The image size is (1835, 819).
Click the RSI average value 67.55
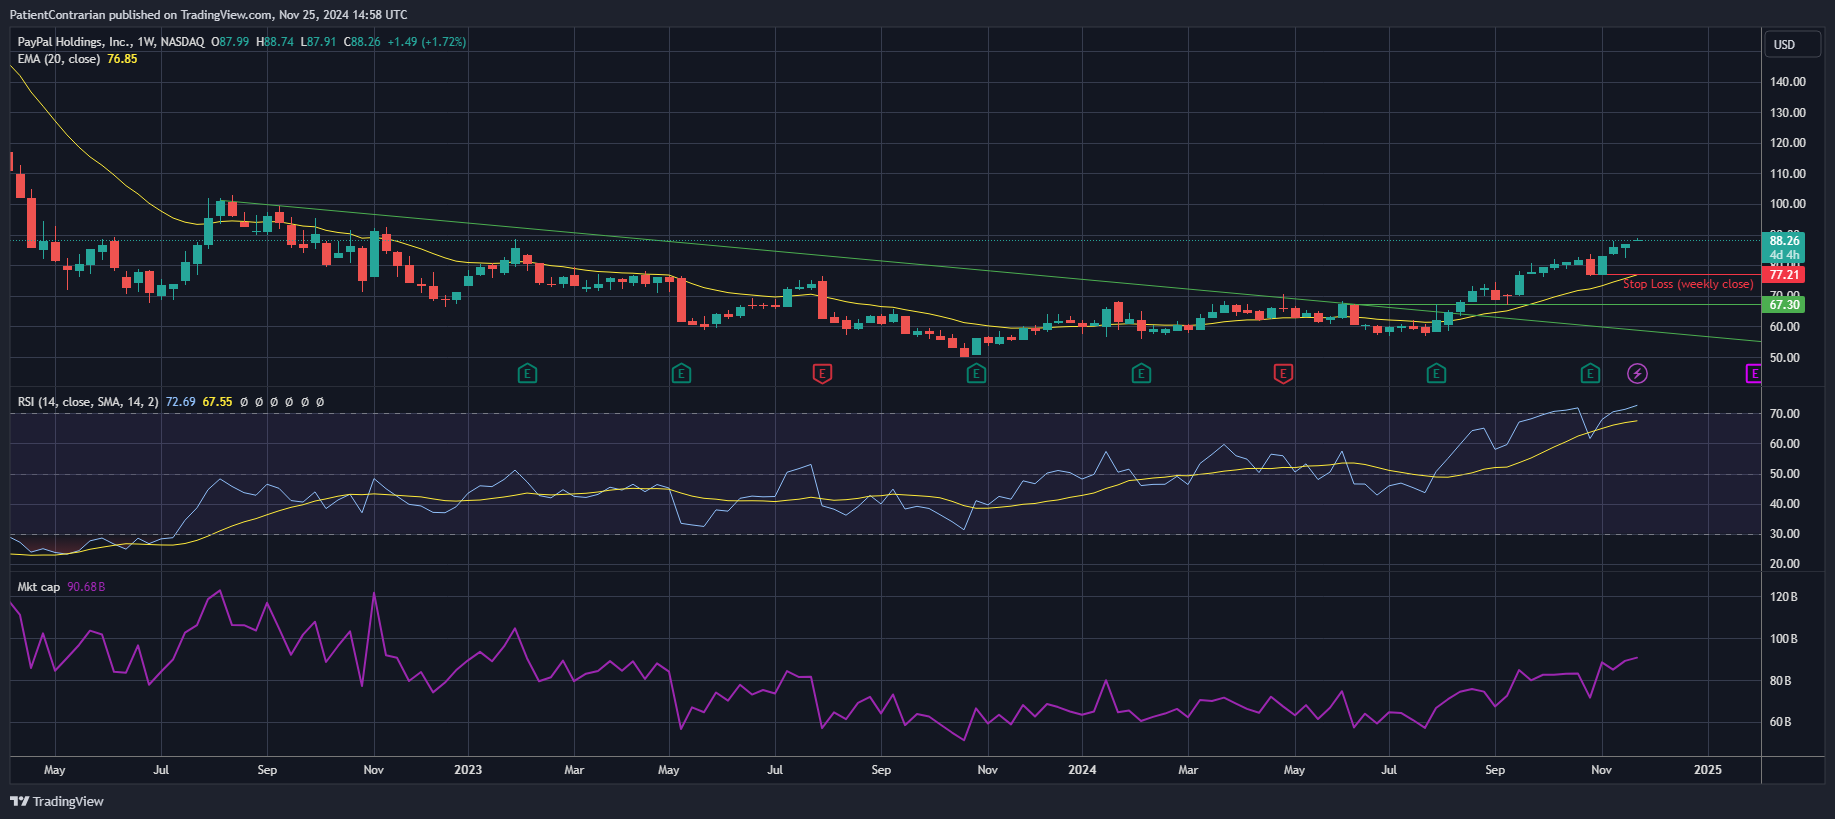pyautogui.click(x=217, y=402)
